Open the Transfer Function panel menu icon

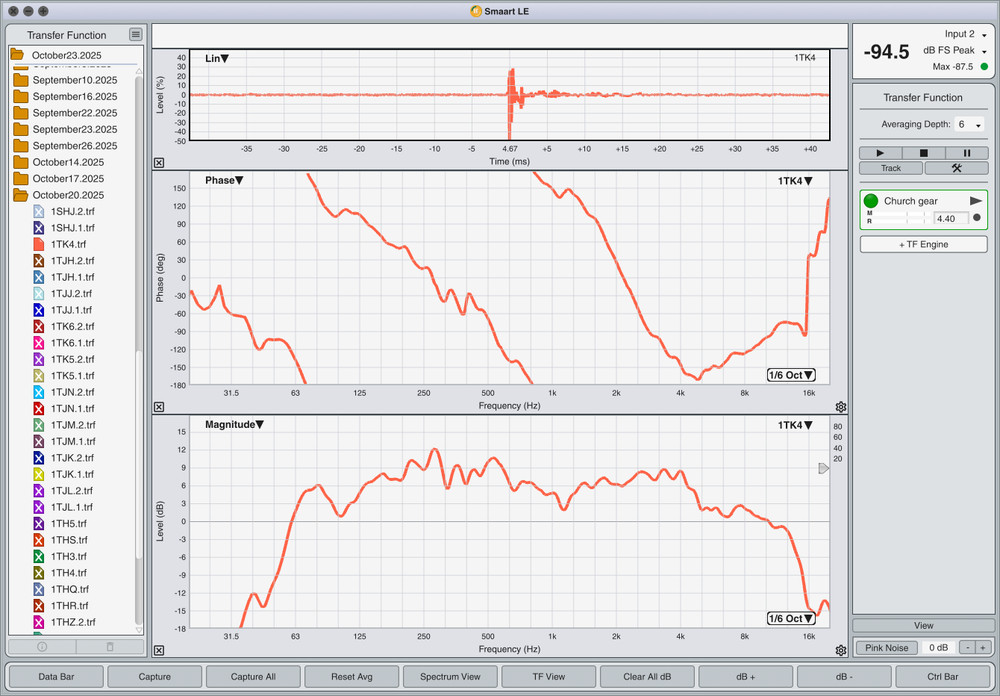(136, 35)
